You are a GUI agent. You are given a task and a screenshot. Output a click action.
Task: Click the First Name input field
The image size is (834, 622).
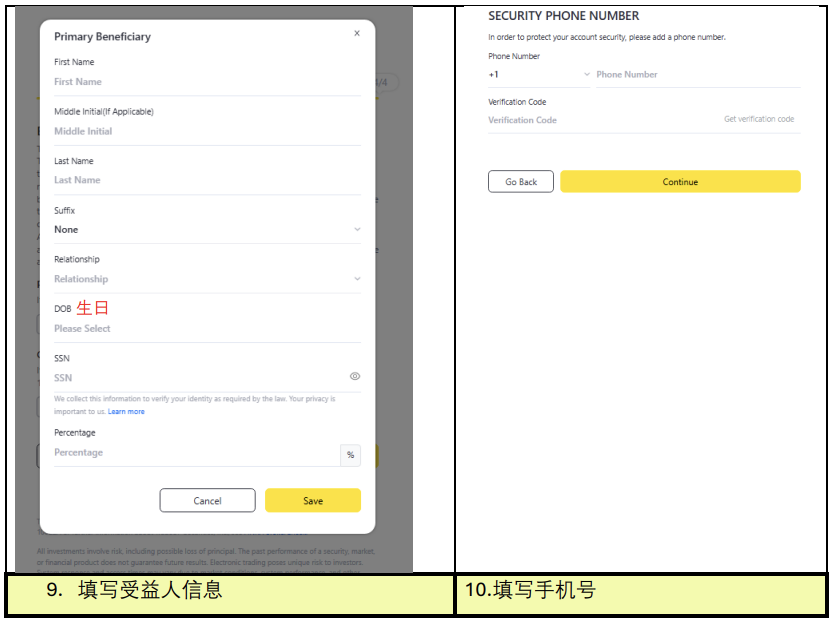[x=206, y=82]
